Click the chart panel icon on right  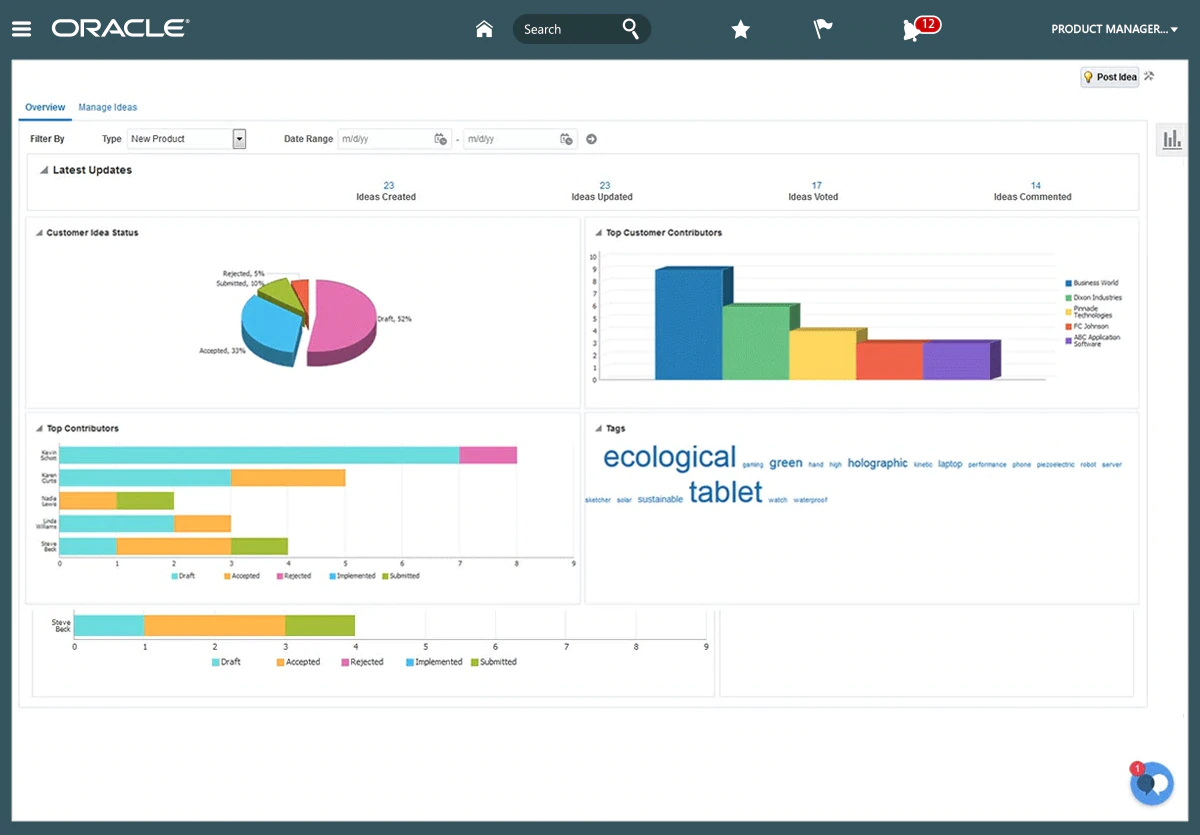pyautogui.click(x=1170, y=141)
